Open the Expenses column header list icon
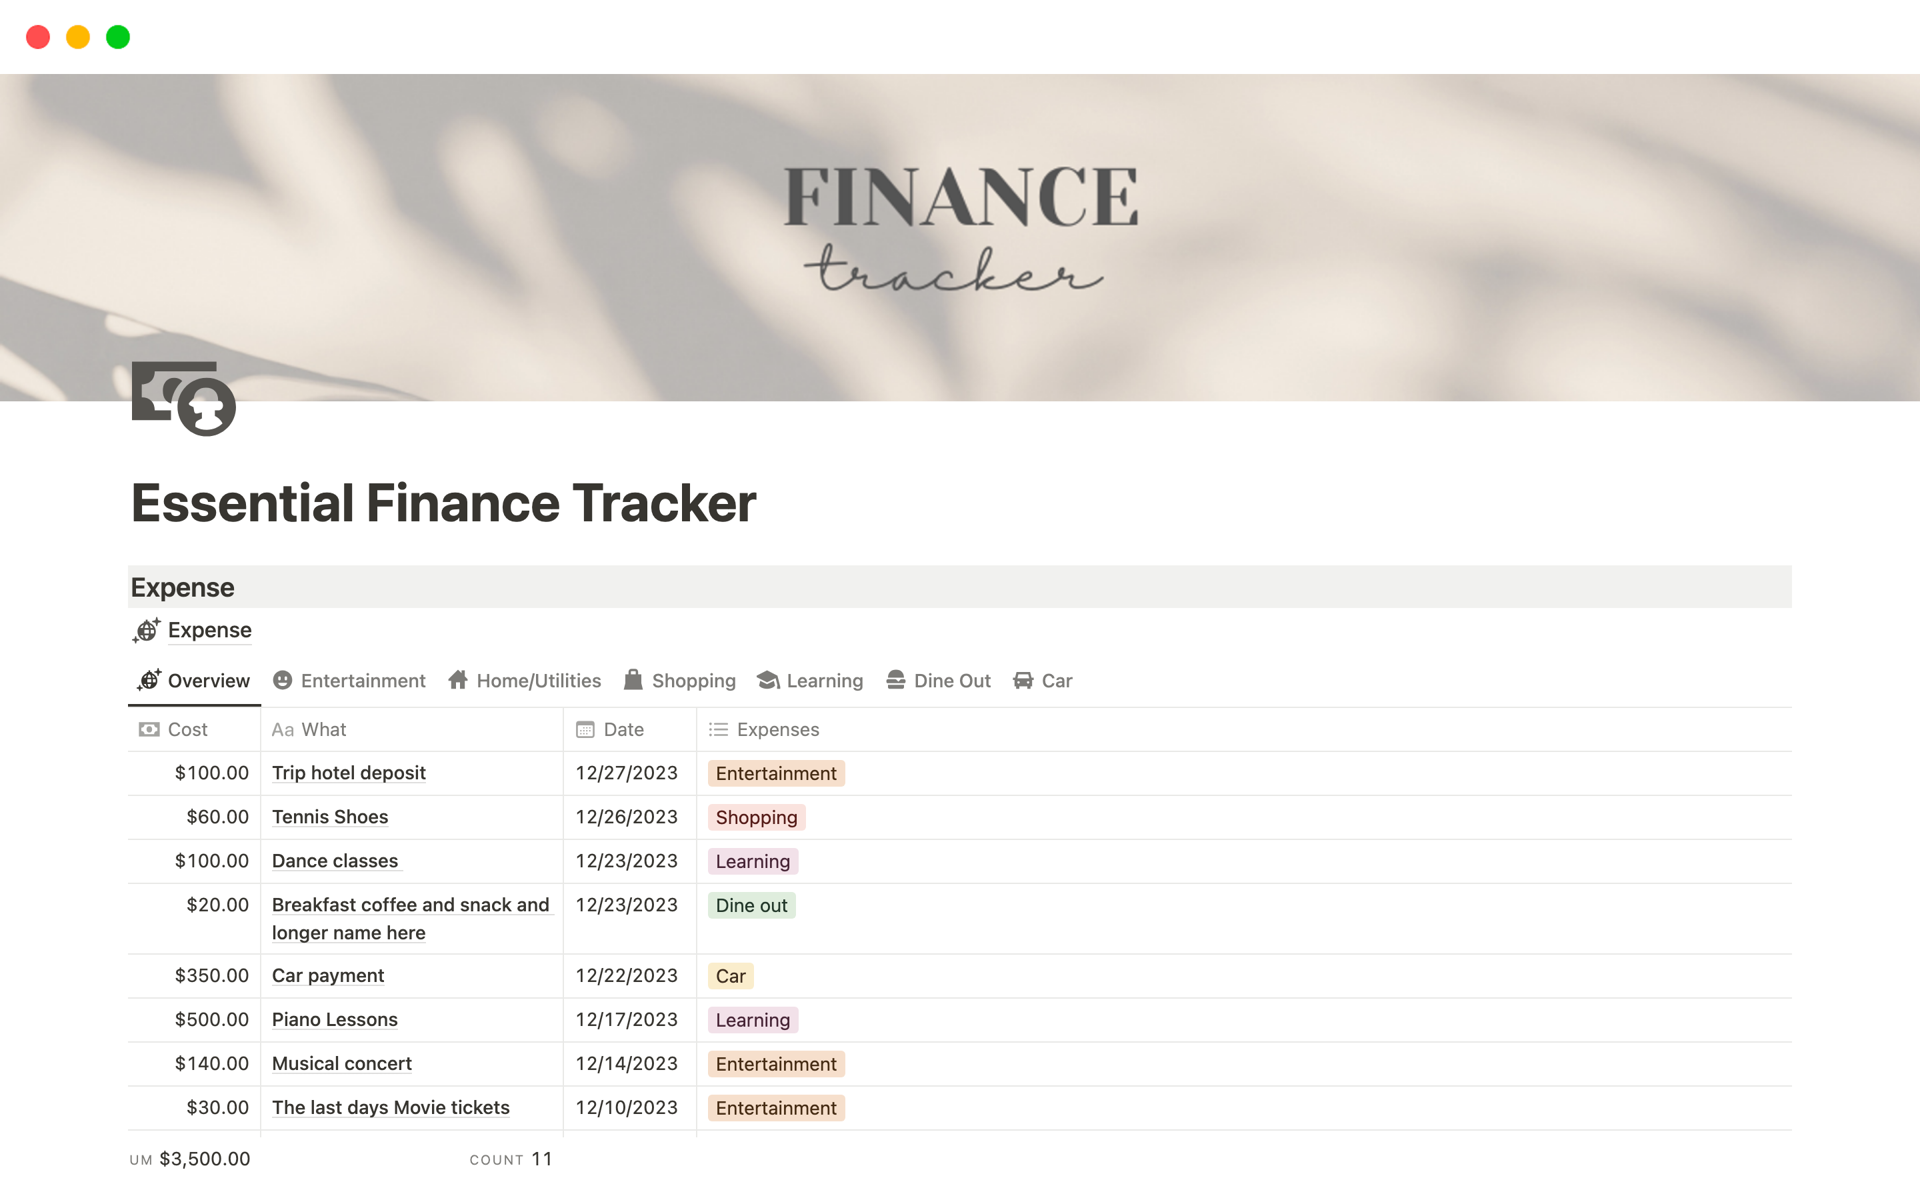1920x1200 pixels. coord(718,729)
